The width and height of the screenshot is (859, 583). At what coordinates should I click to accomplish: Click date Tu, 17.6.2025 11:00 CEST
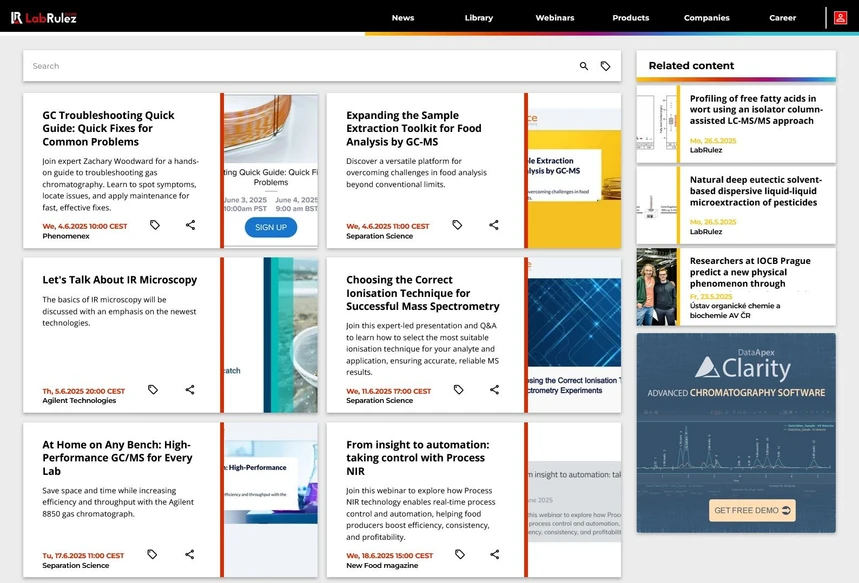pos(83,555)
